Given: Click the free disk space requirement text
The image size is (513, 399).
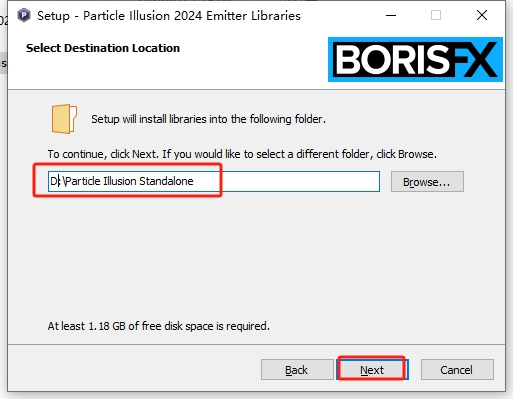Looking at the screenshot, I should click(158, 326).
